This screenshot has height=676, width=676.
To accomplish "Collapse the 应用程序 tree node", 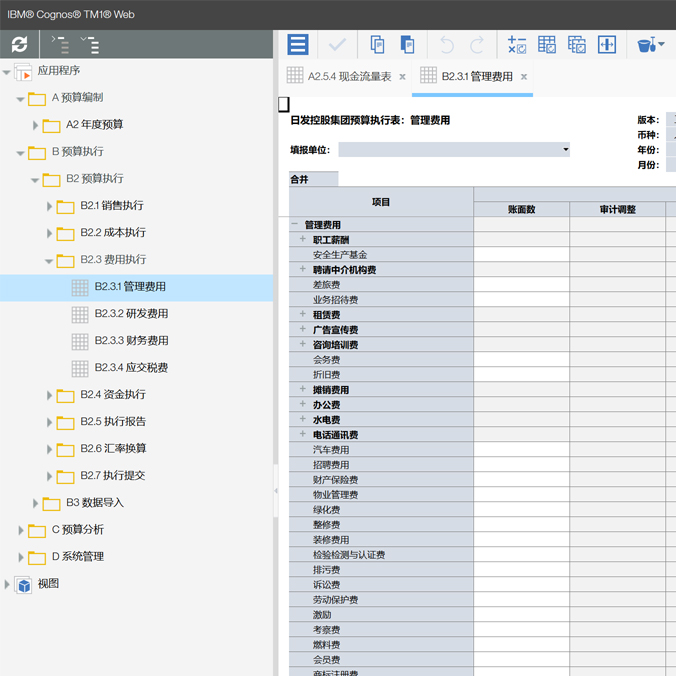I will pyautogui.click(x=6, y=72).
